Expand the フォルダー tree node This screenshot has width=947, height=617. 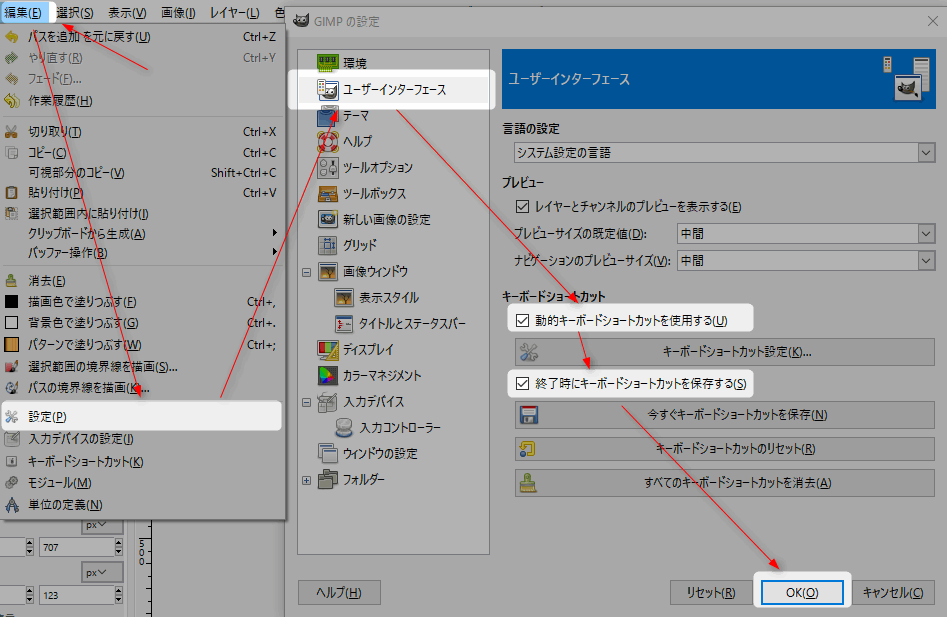point(307,481)
